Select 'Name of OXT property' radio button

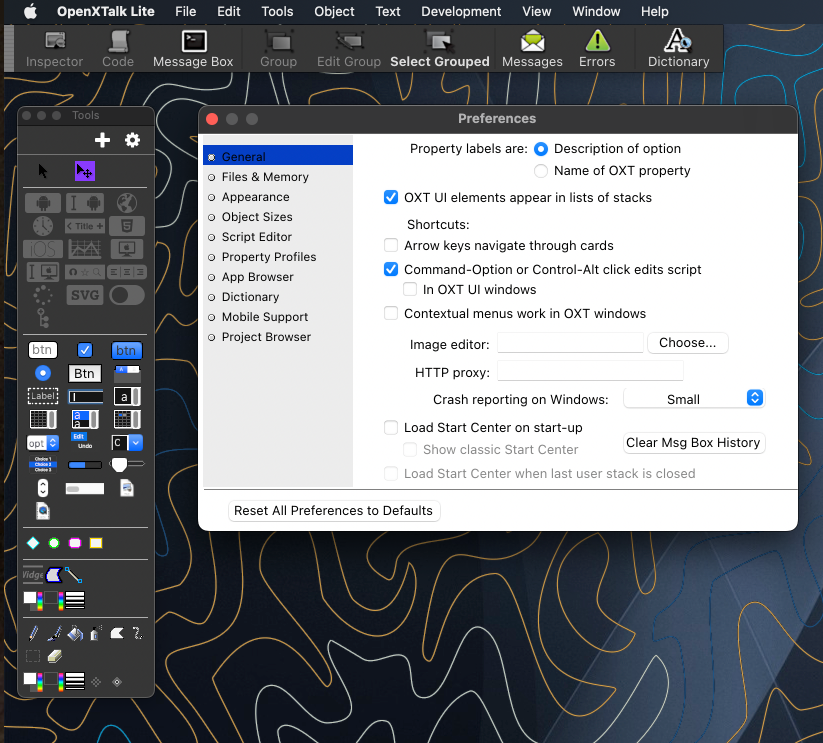541,171
